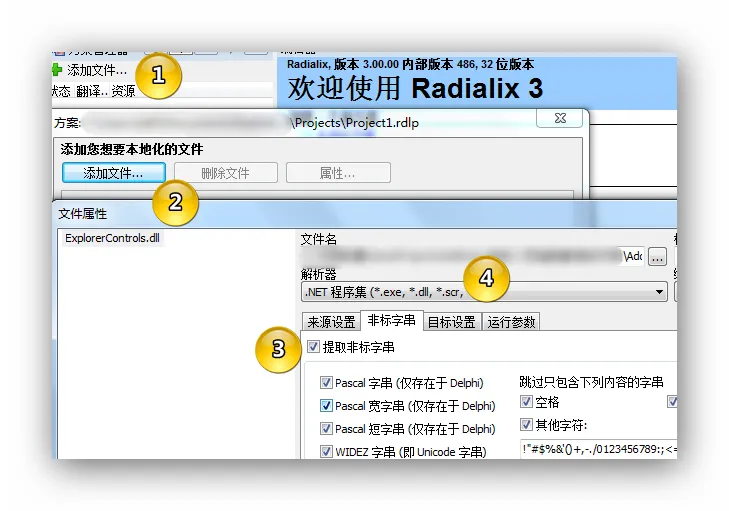Toggle the 空格 checkbox
The image size is (729, 511).
click(x=526, y=402)
